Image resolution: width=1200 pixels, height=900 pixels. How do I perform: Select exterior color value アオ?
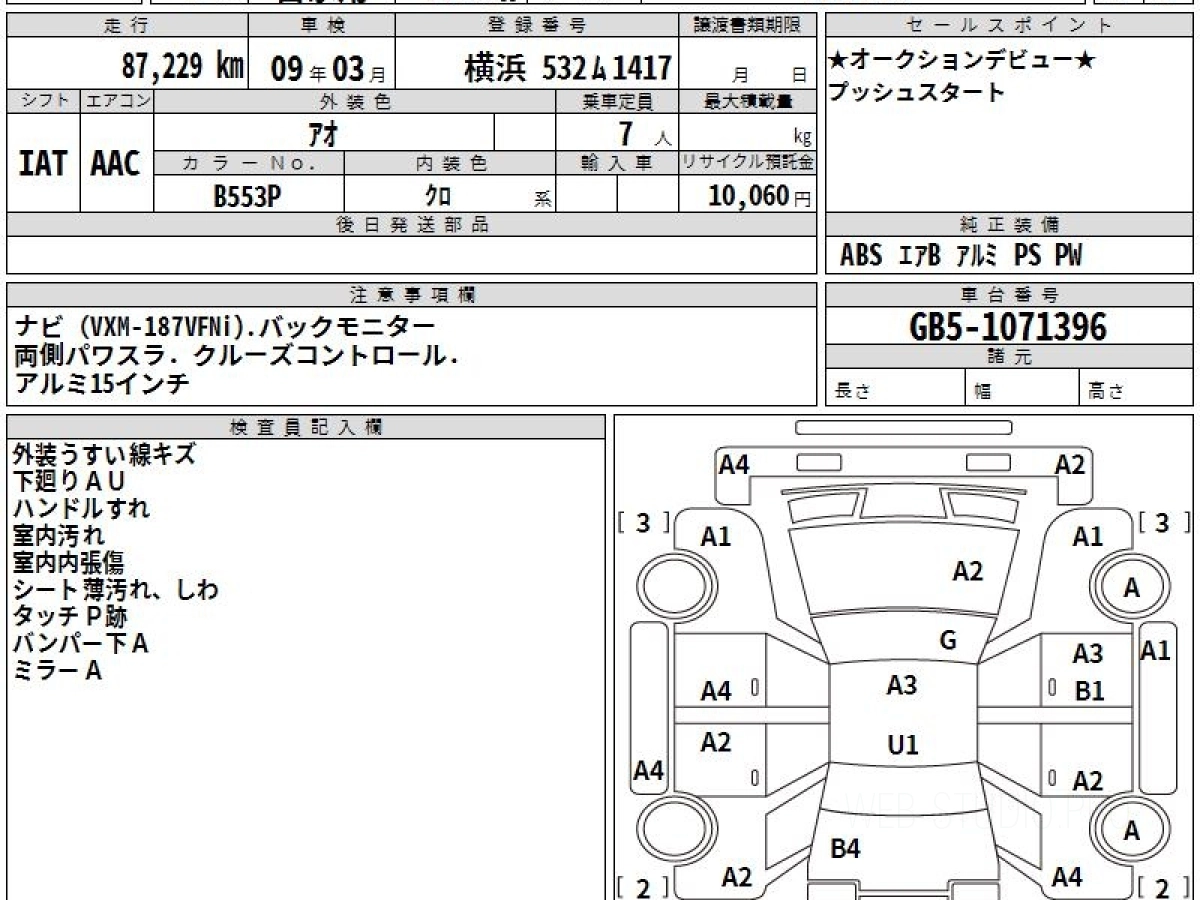click(321, 132)
